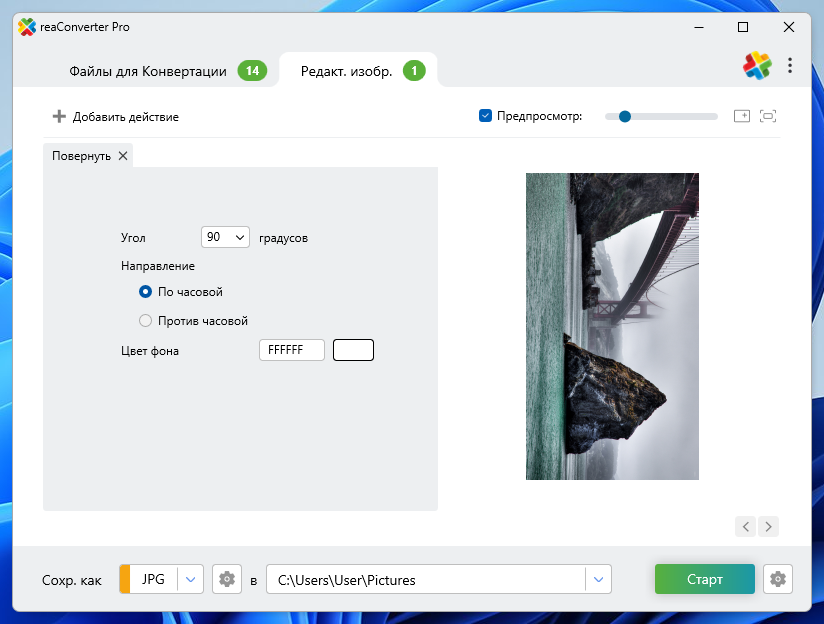Click the fit-to-screen preview icon
This screenshot has height=624, width=824.
(768, 116)
